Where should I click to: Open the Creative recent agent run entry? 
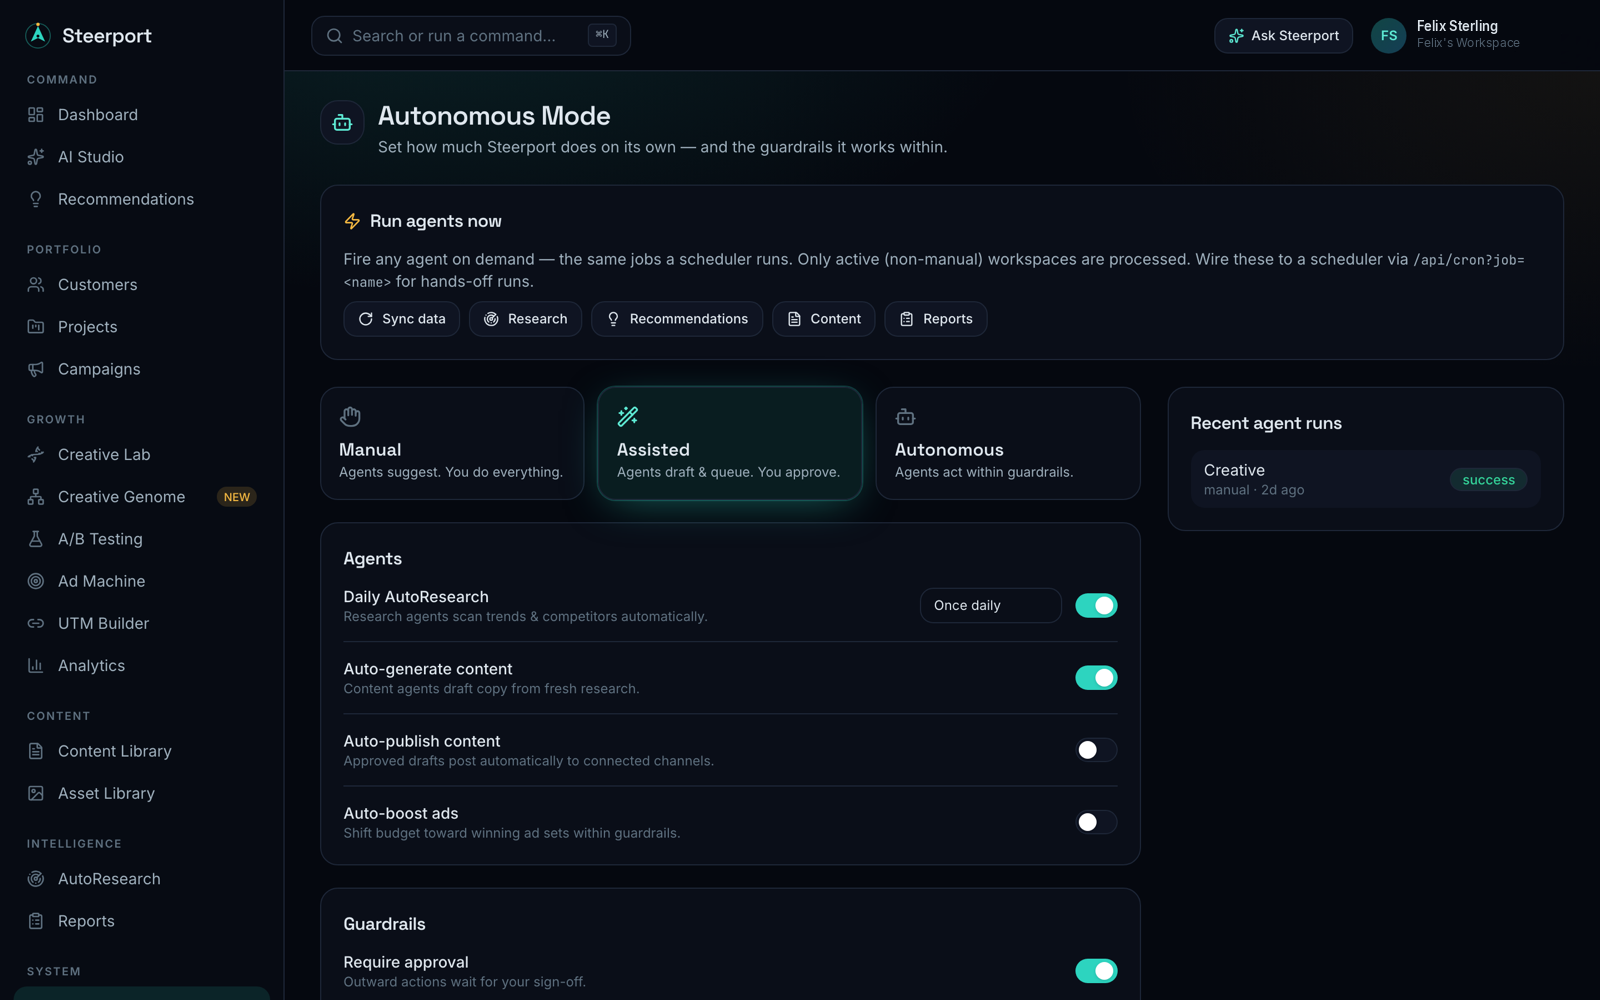[x=1365, y=479]
